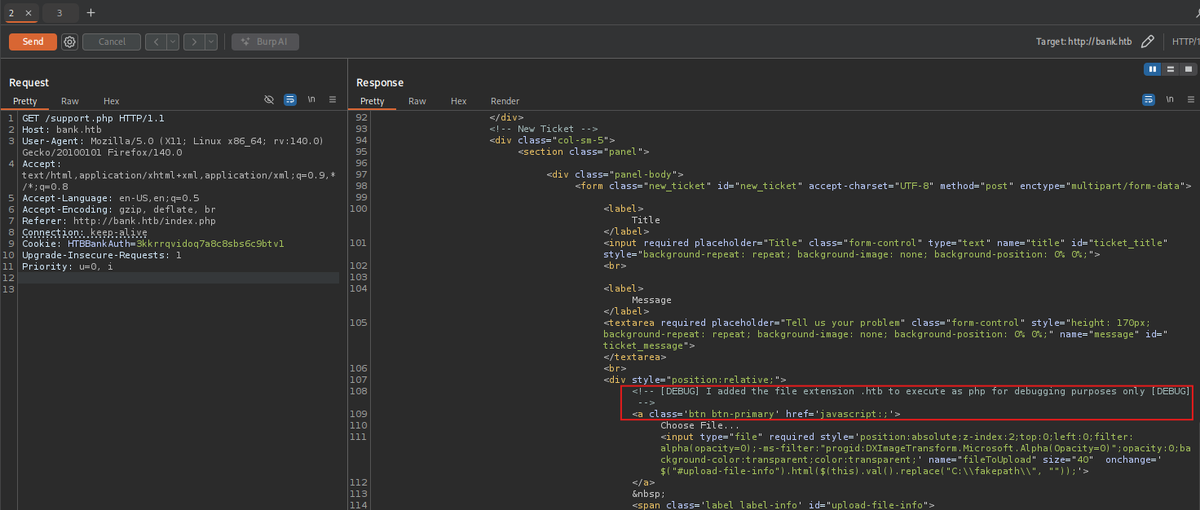The height and width of the screenshot is (510, 1200).
Task: Select side-by-side layout view
Action: pyautogui.click(x=1153, y=69)
